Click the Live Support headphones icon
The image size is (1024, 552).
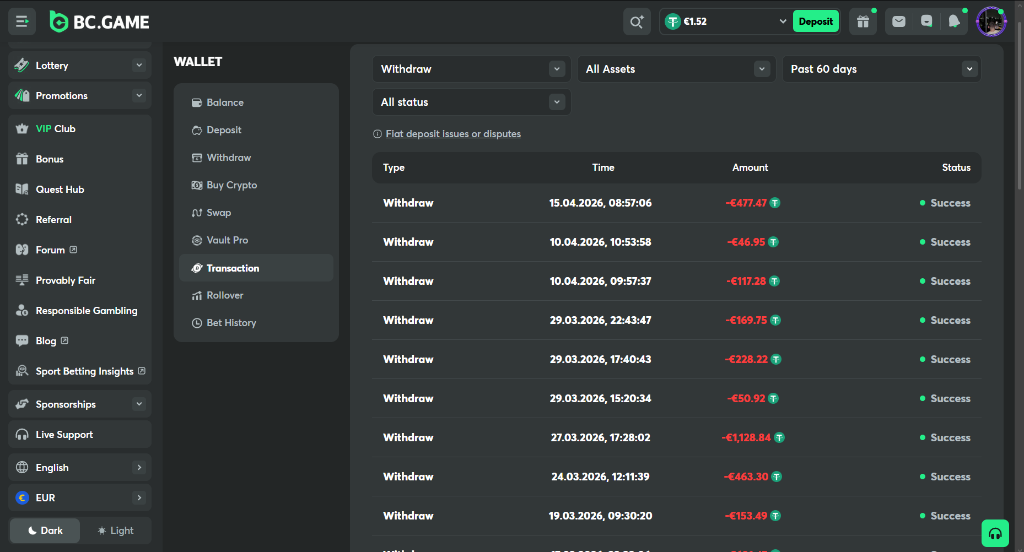coord(22,434)
